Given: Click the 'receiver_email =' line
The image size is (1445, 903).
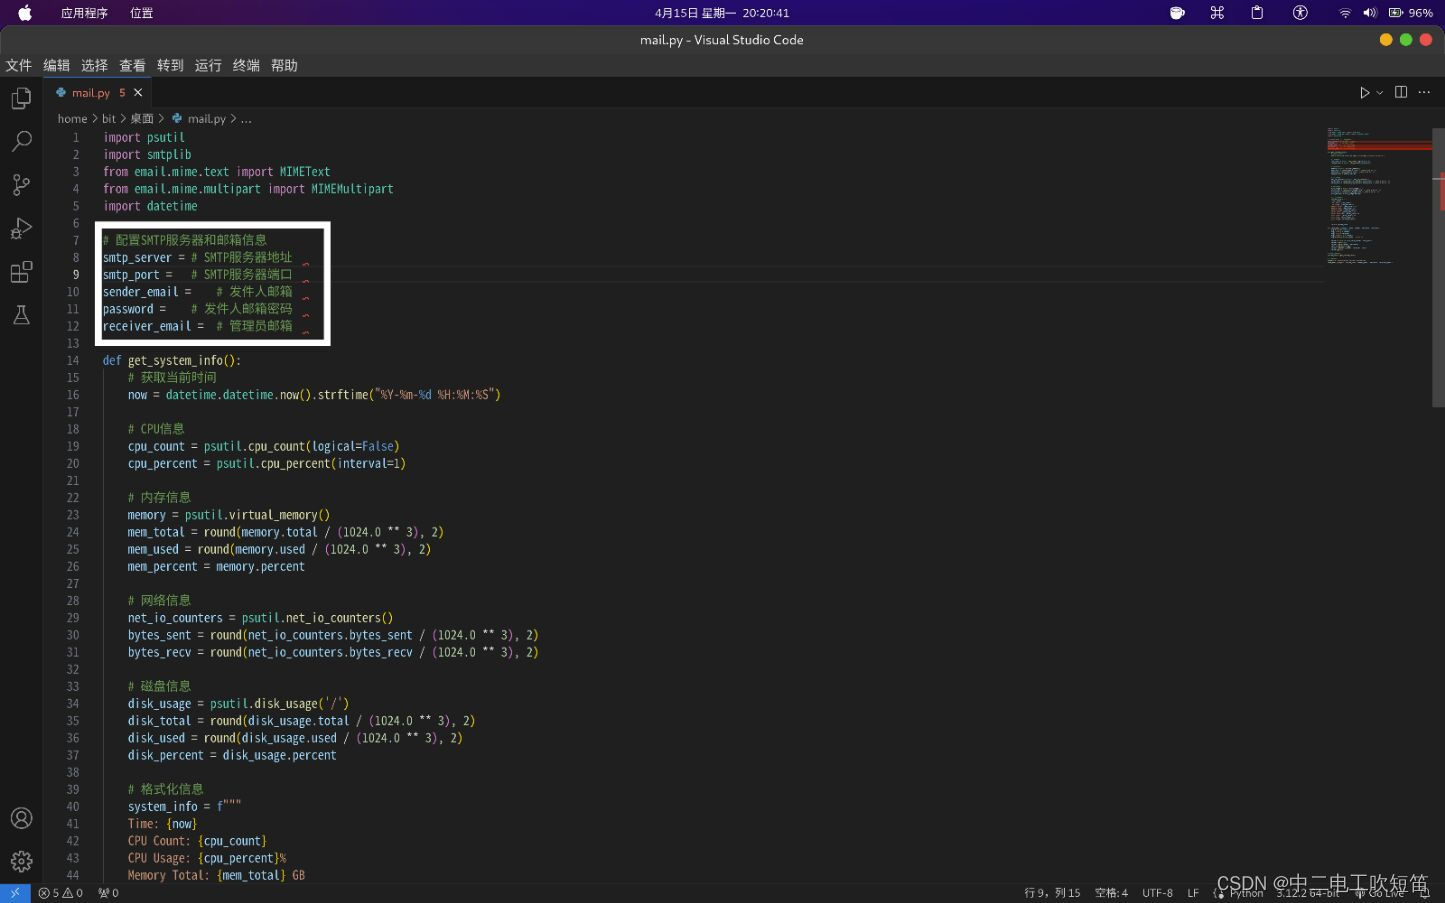Looking at the screenshot, I should (x=198, y=326).
